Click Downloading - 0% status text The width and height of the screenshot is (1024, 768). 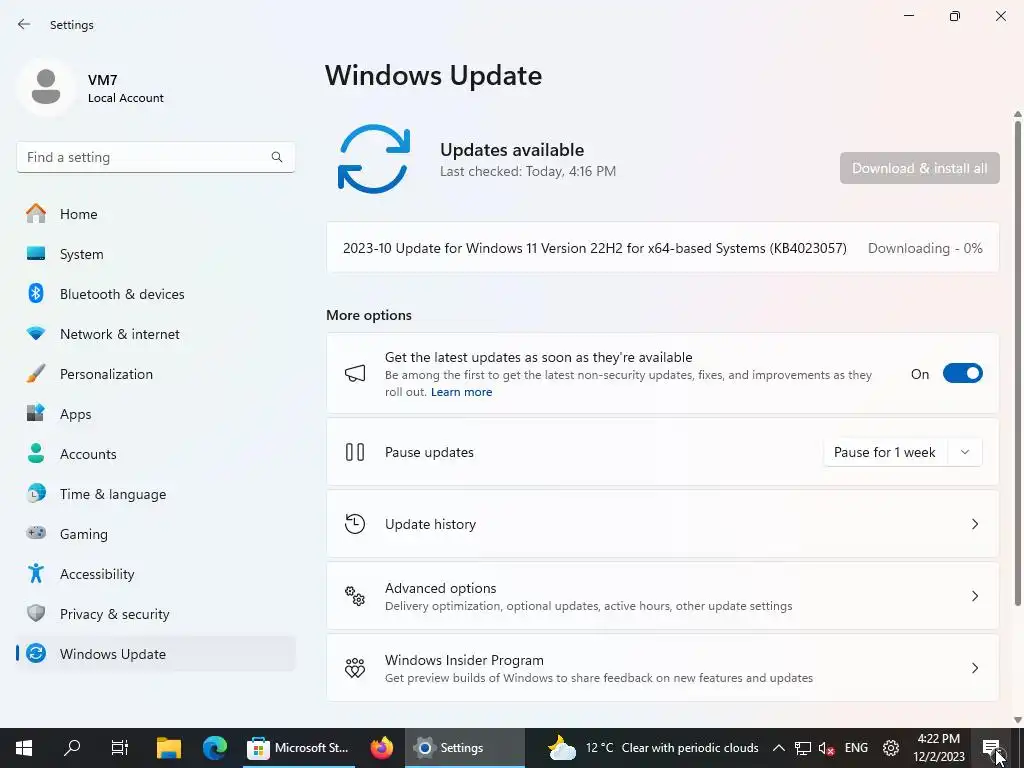[x=925, y=248]
